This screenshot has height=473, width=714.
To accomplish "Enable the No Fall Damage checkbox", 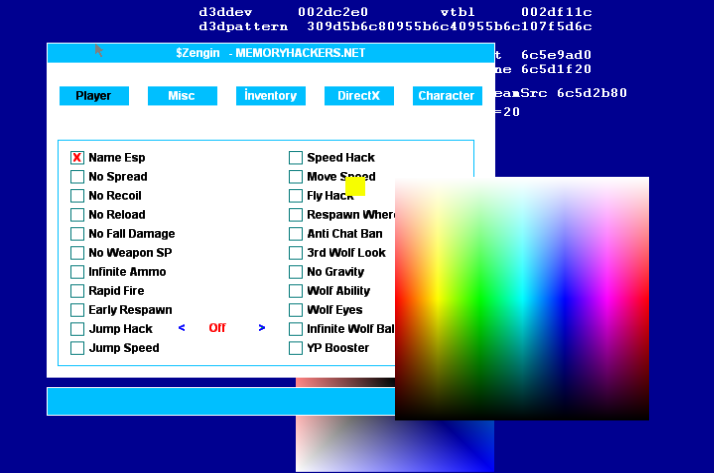I will (77, 234).
